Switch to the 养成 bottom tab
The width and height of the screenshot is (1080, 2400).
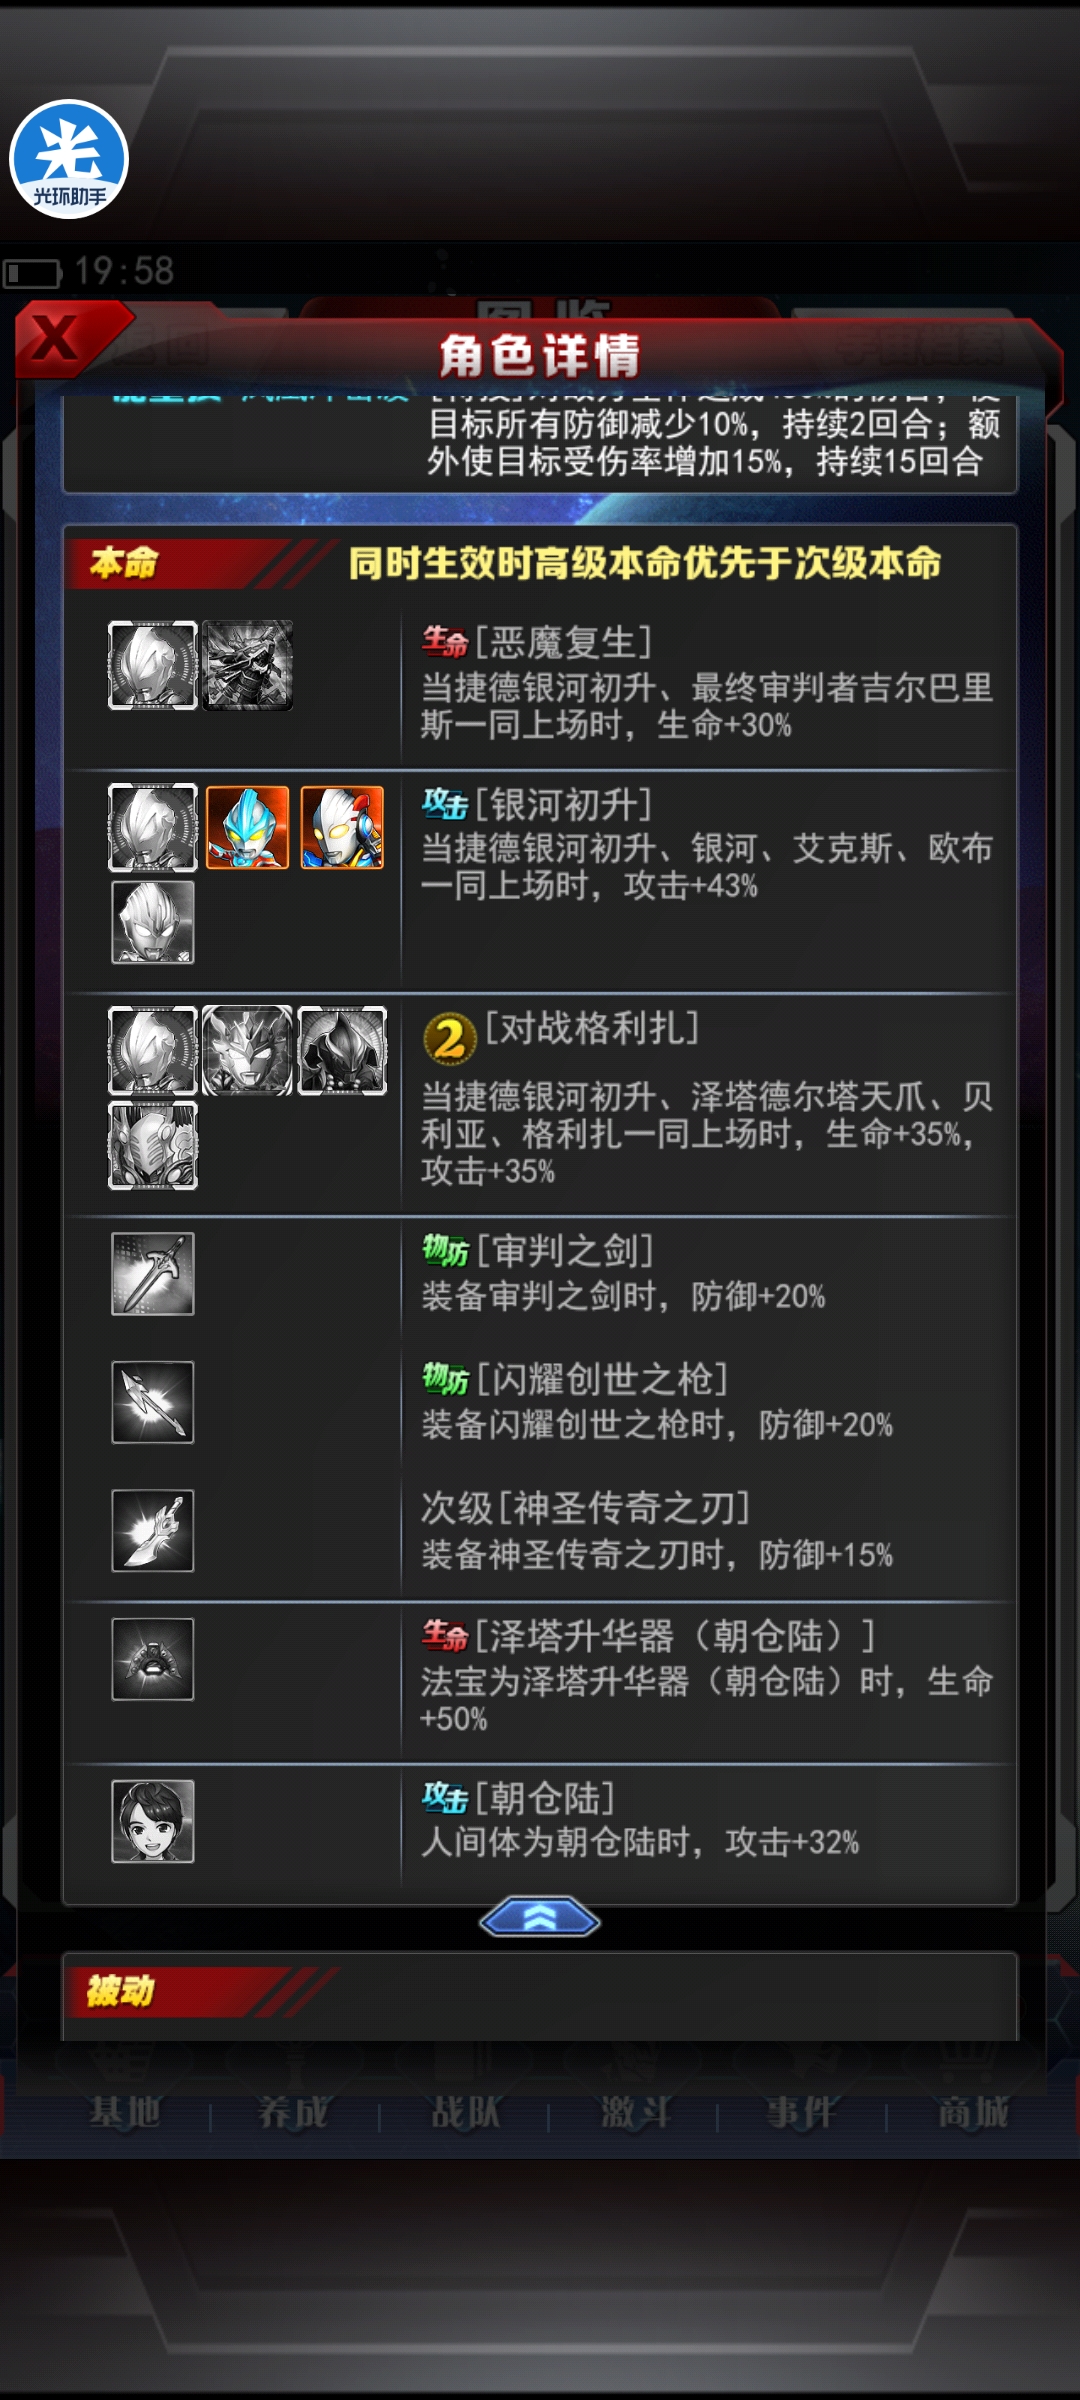point(293,2113)
